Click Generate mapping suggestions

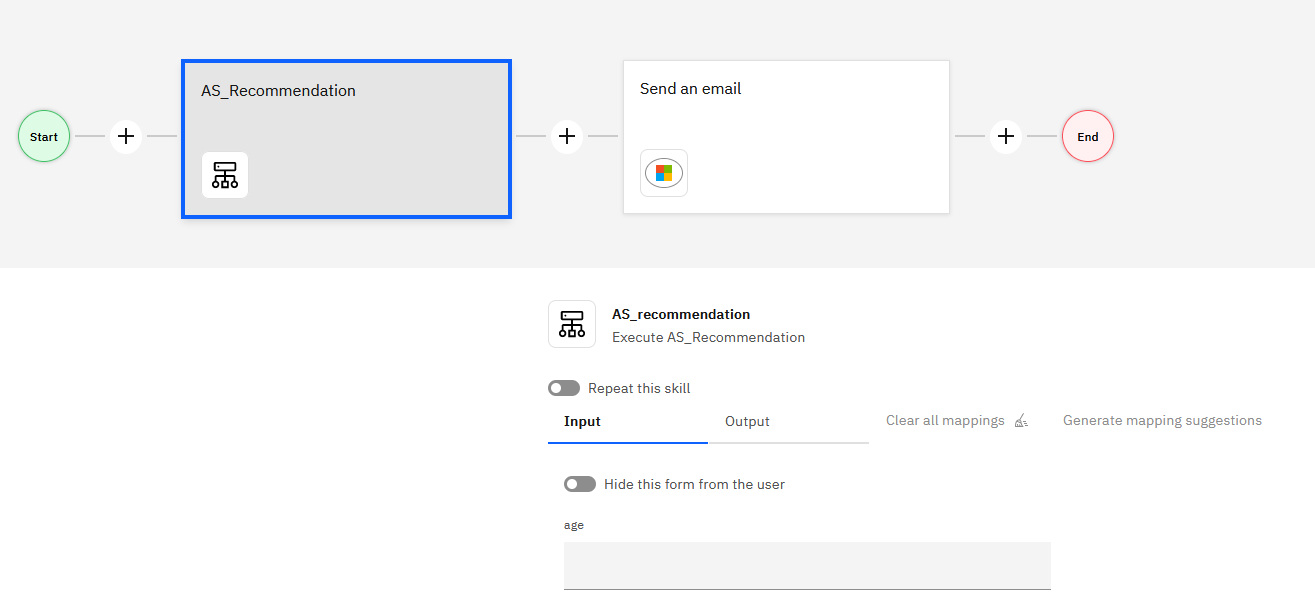(1162, 421)
